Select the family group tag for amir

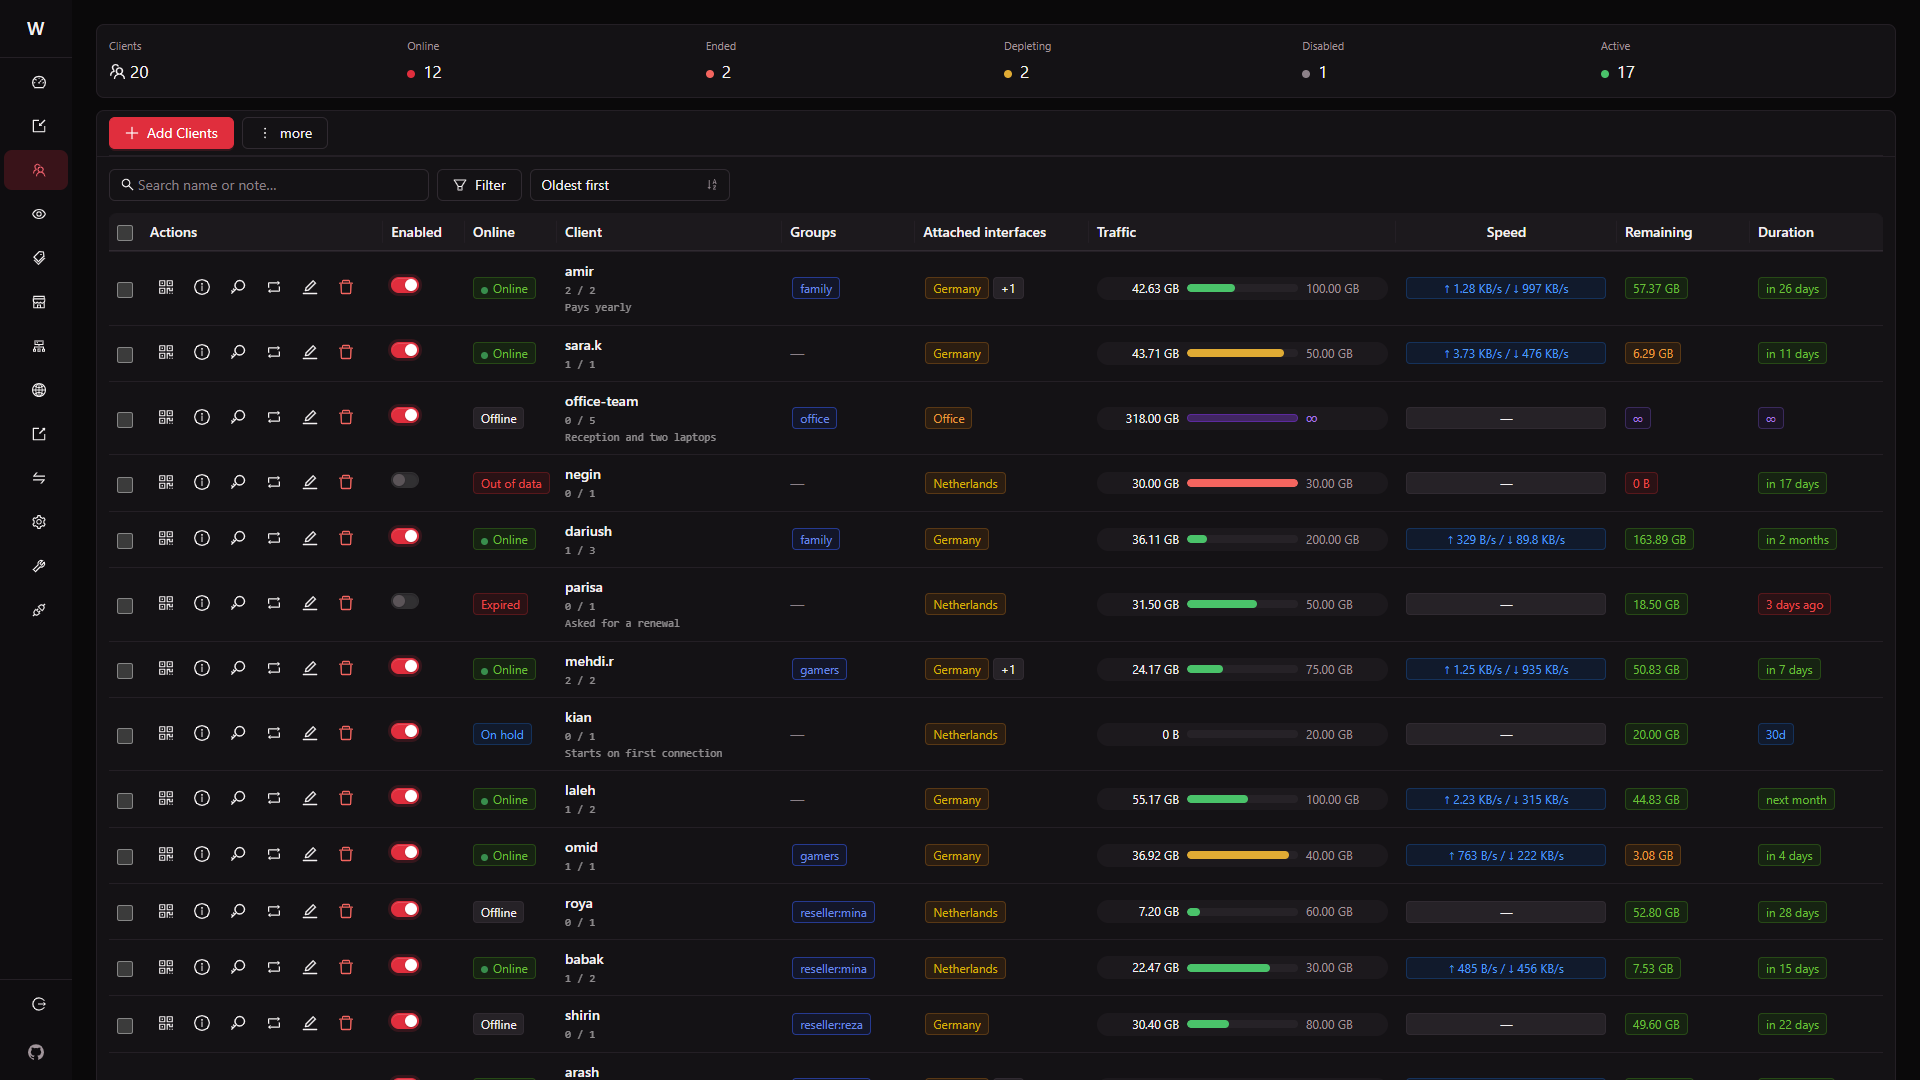coord(816,289)
